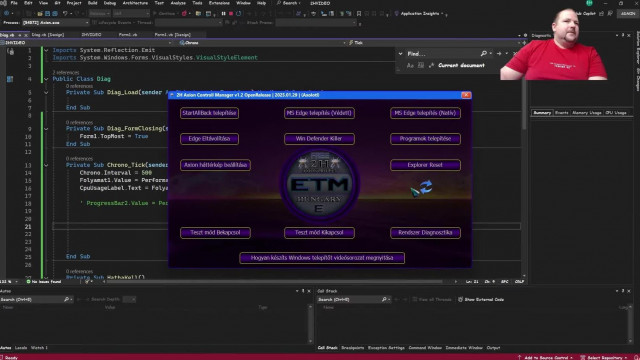This screenshot has height=360, width=640.
Task: Click Edge Eltávolítása button
Action: (x=209, y=139)
